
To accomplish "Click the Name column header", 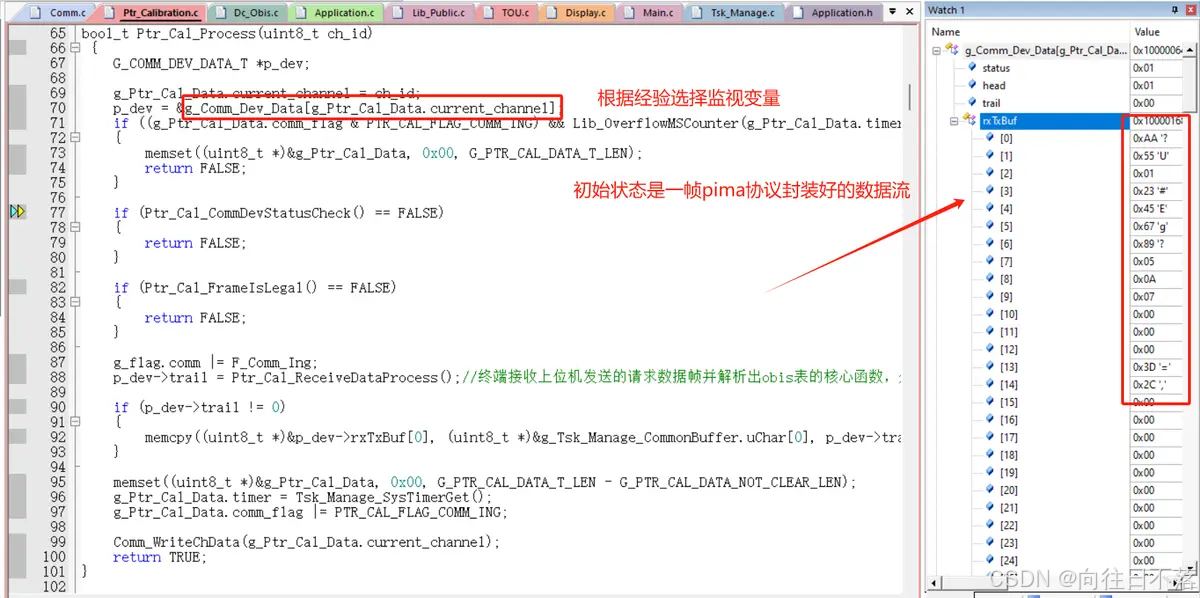I will tap(1028, 32).
